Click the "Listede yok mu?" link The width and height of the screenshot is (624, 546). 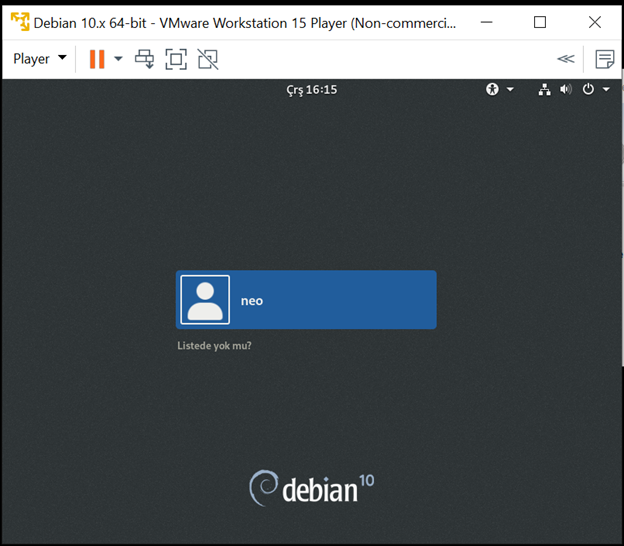pyautogui.click(x=214, y=346)
